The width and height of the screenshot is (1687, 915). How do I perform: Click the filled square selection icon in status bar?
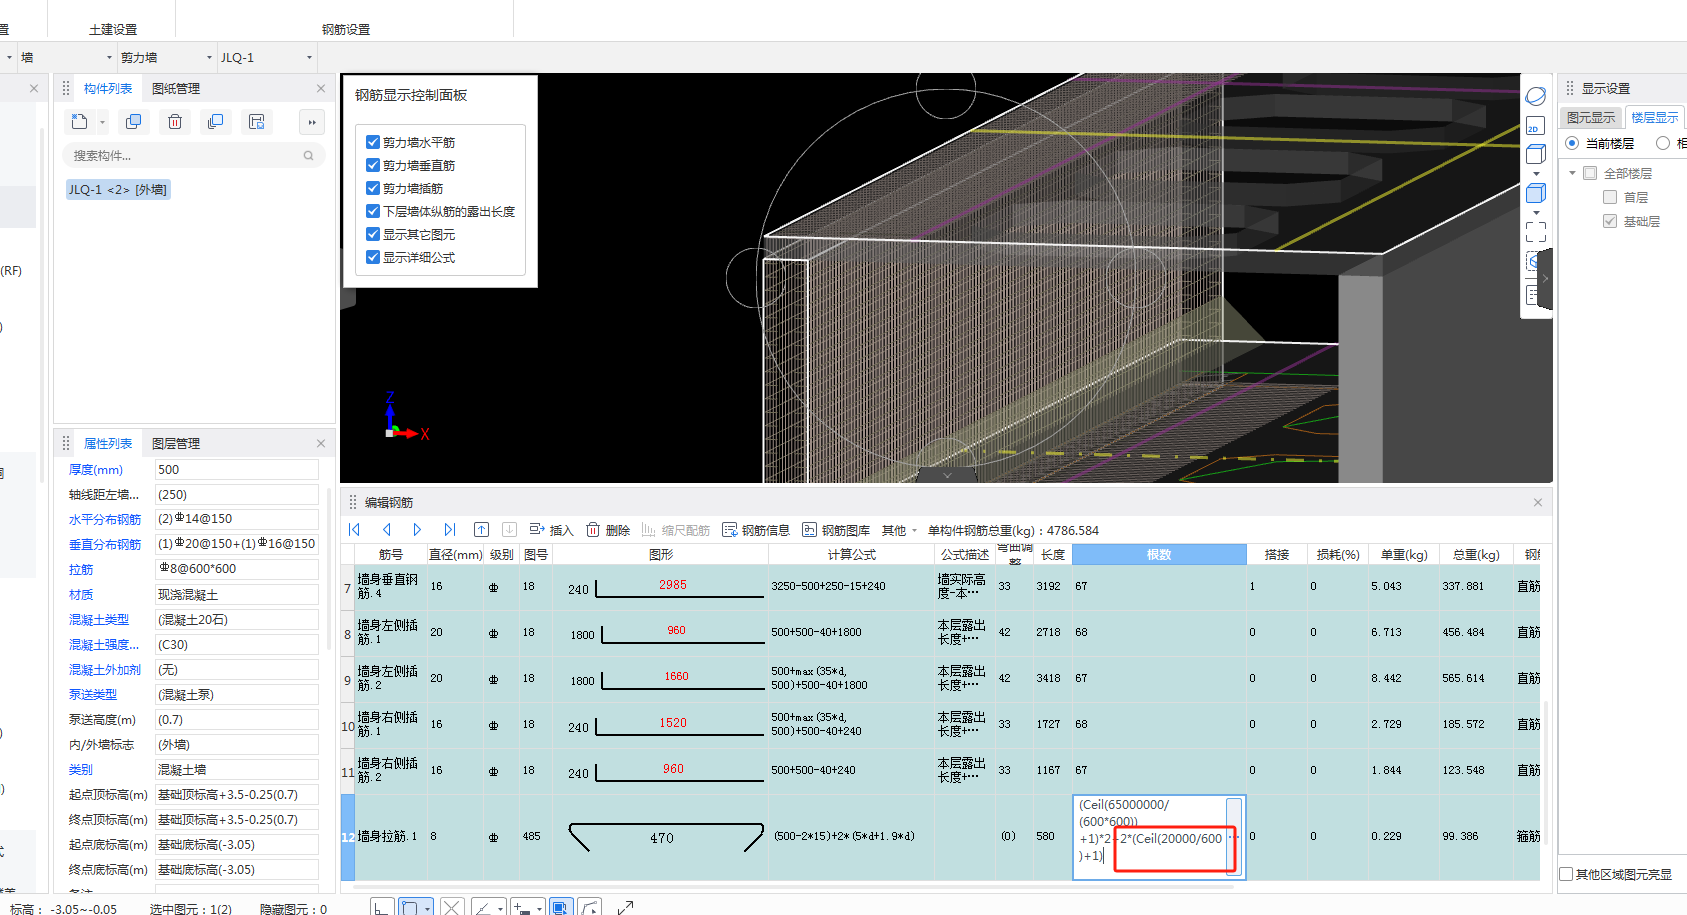pyautogui.click(x=560, y=907)
